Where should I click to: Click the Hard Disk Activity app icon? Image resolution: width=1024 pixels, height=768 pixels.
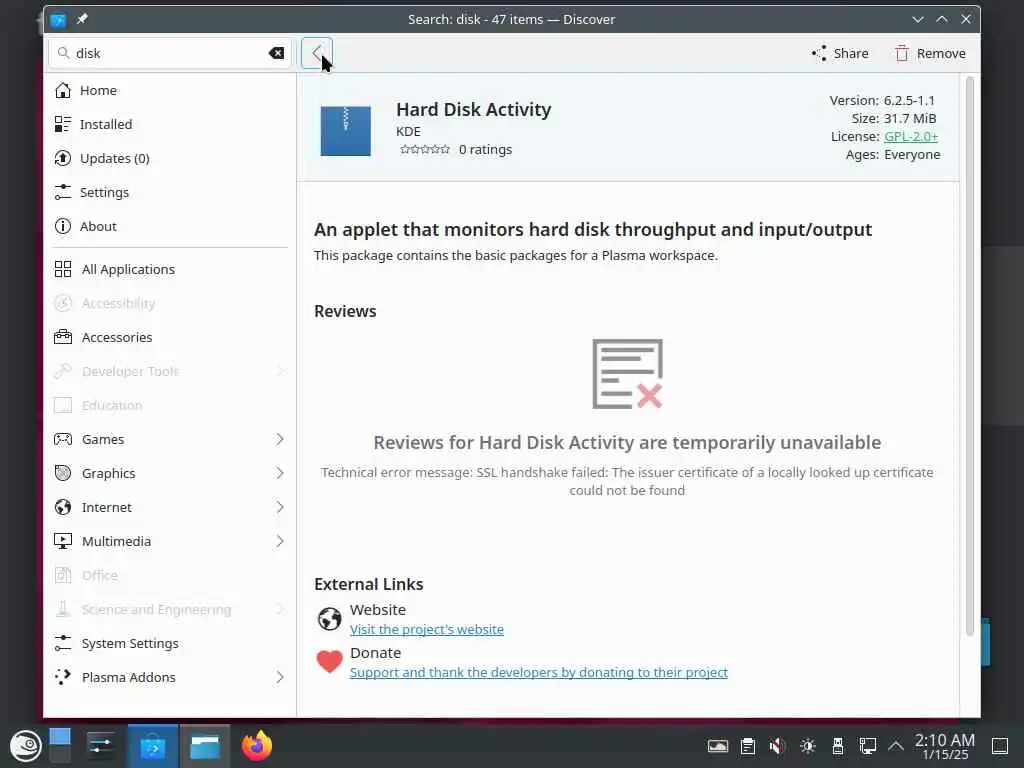click(345, 131)
